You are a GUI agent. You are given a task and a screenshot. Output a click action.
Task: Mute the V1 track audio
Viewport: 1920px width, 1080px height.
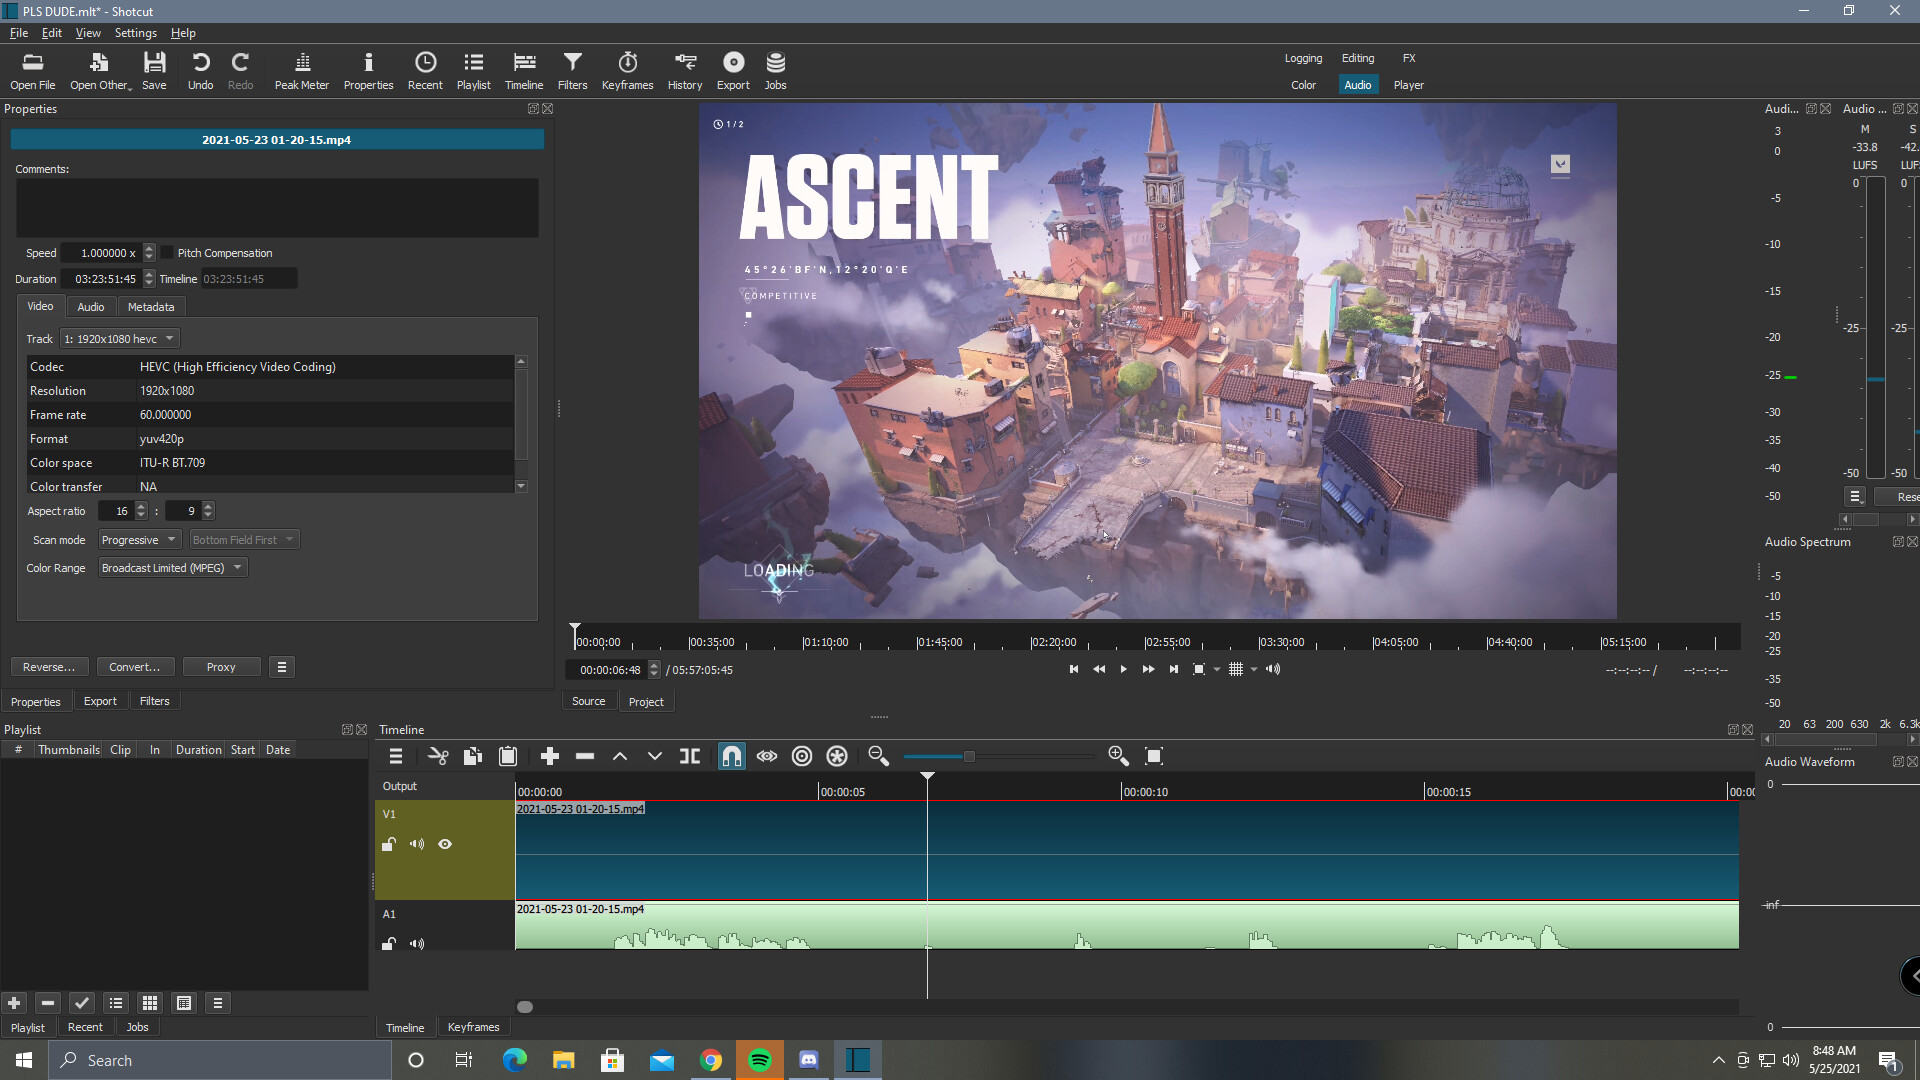tap(417, 844)
